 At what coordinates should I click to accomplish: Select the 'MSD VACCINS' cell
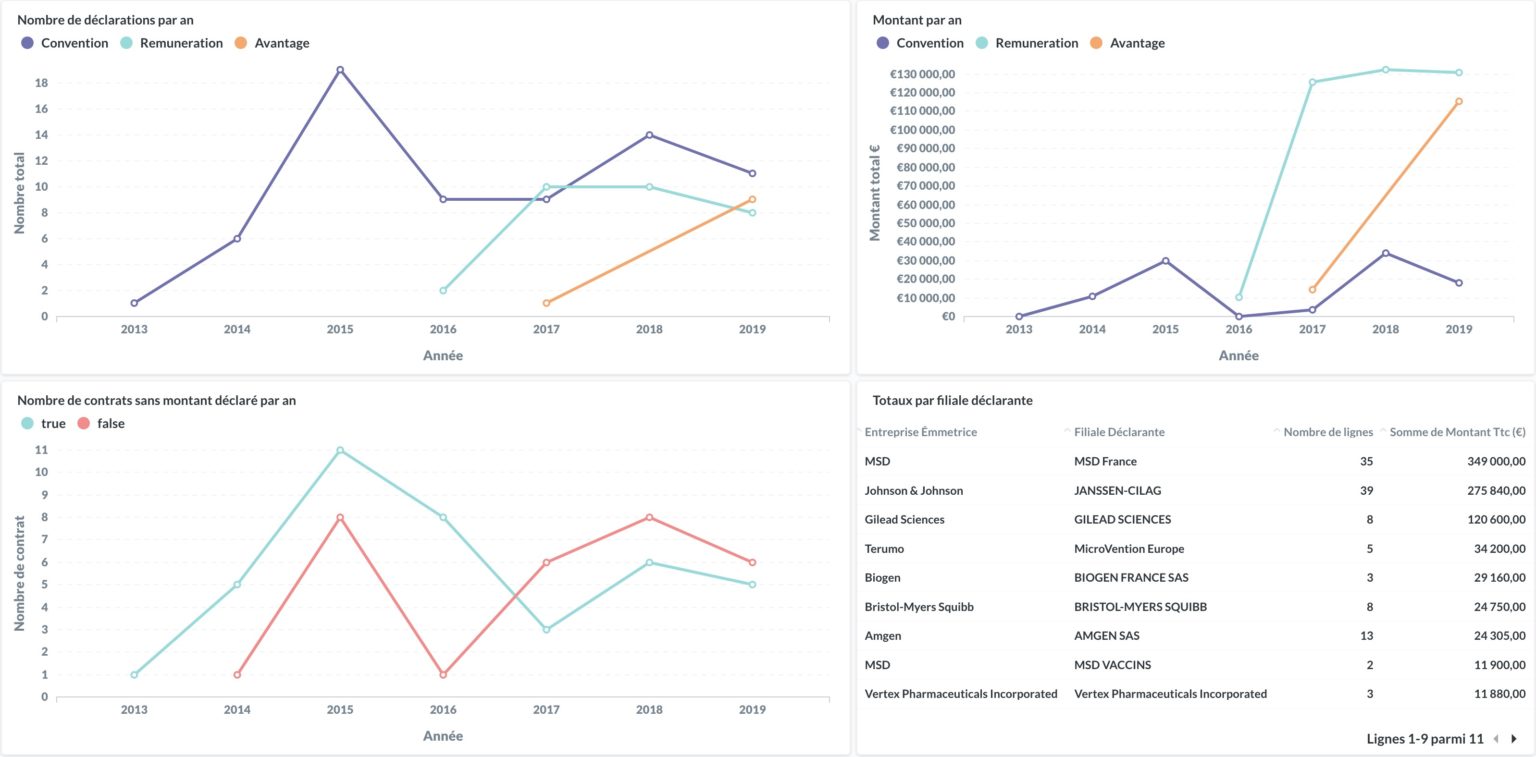[1112, 664]
